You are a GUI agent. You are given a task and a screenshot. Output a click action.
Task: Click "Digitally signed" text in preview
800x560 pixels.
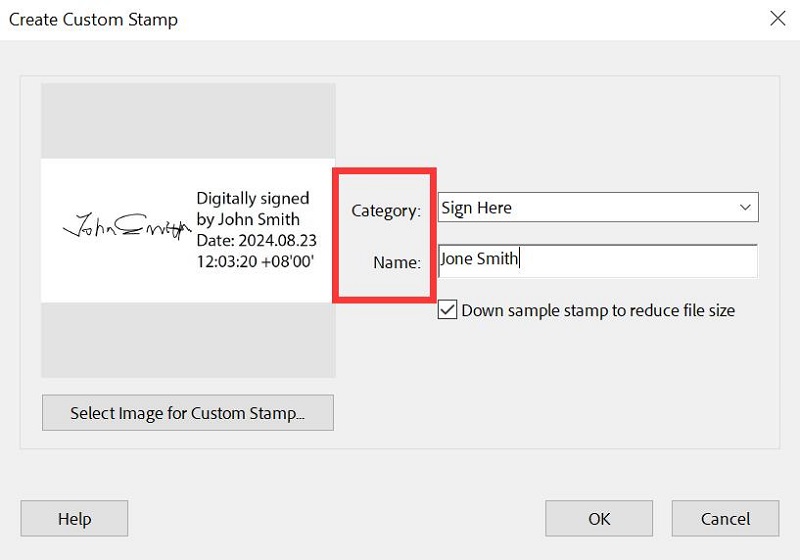[x=253, y=198]
